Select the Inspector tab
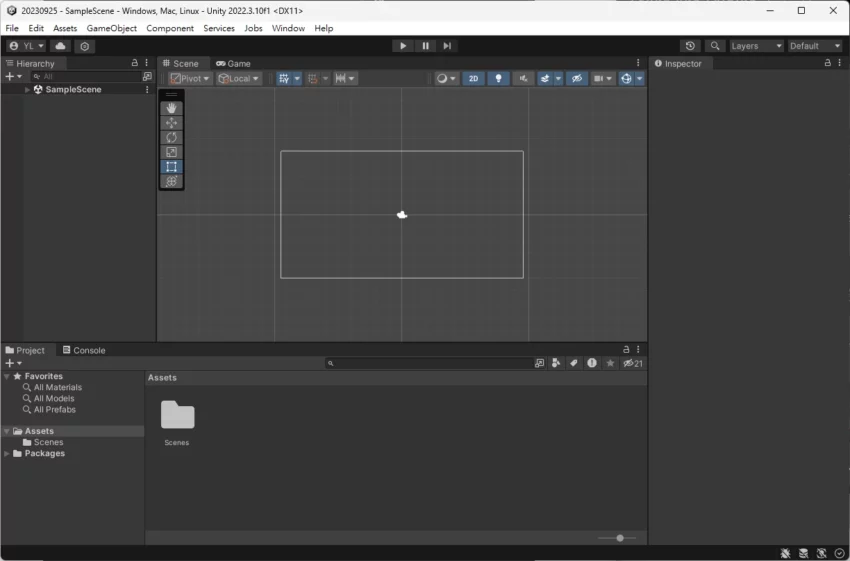 678,63
